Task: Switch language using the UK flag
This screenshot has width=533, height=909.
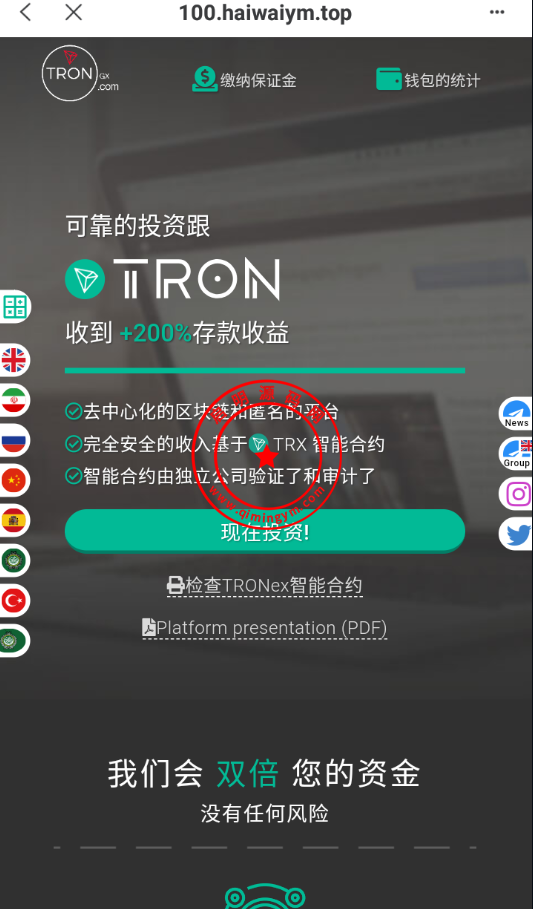Action: [x=14, y=360]
